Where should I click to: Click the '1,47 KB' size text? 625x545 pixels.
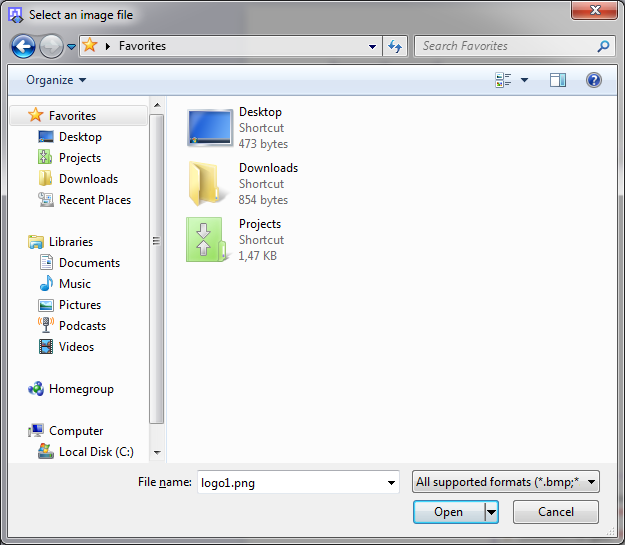coord(257,256)
